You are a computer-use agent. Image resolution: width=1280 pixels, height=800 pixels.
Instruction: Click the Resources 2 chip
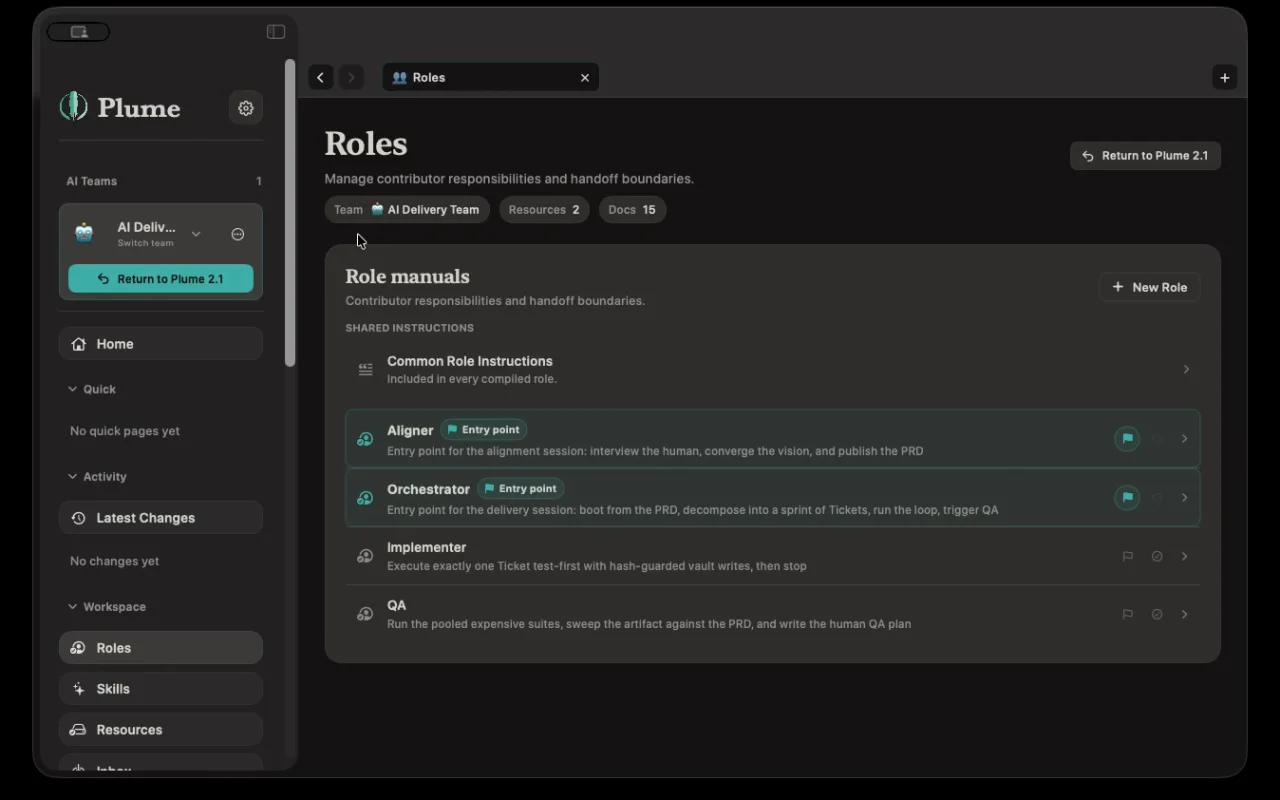(544, 210)
